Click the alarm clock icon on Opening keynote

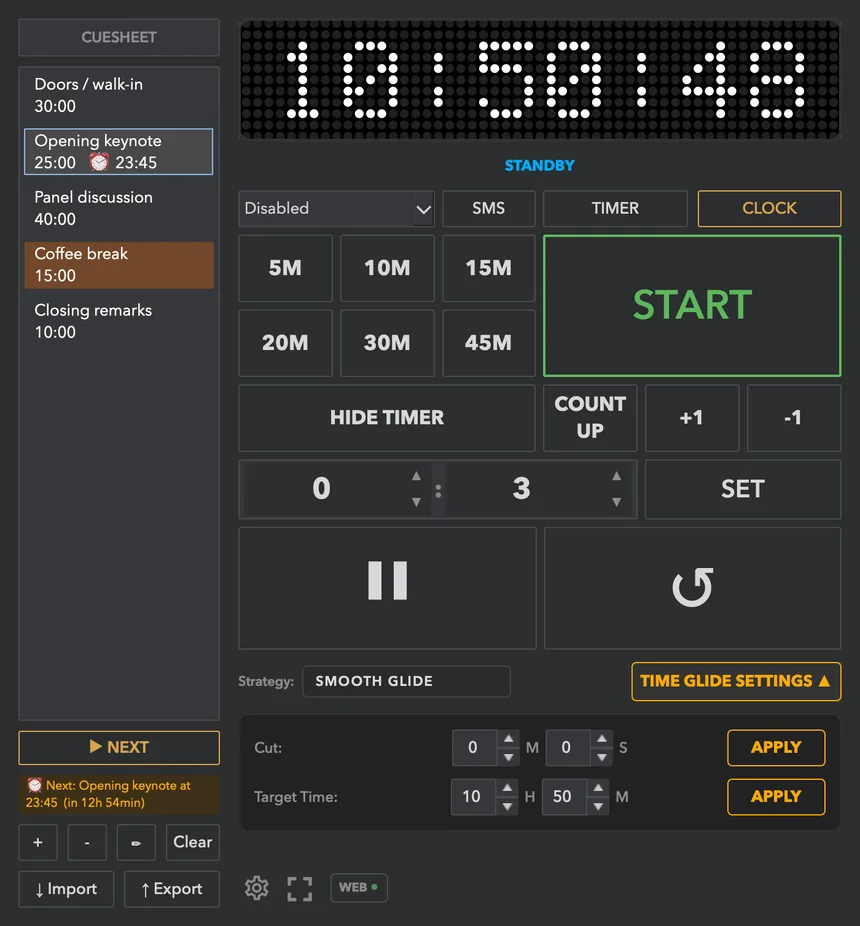pyautogui.click(x=99, y=162)
